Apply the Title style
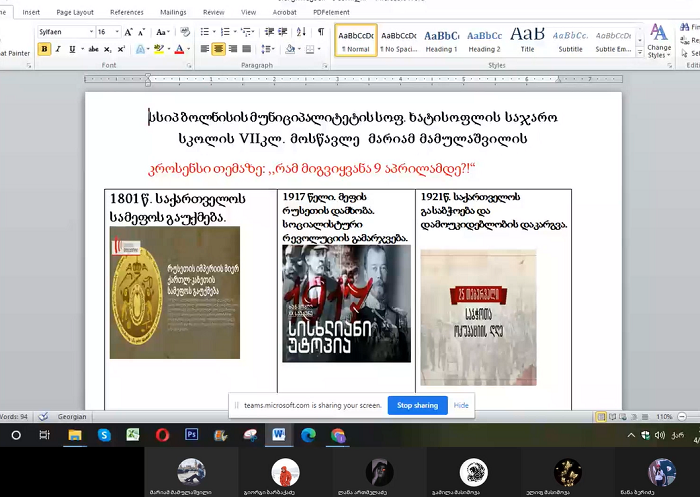The width and height of the screenshot is (700, 497). (527, 41)
